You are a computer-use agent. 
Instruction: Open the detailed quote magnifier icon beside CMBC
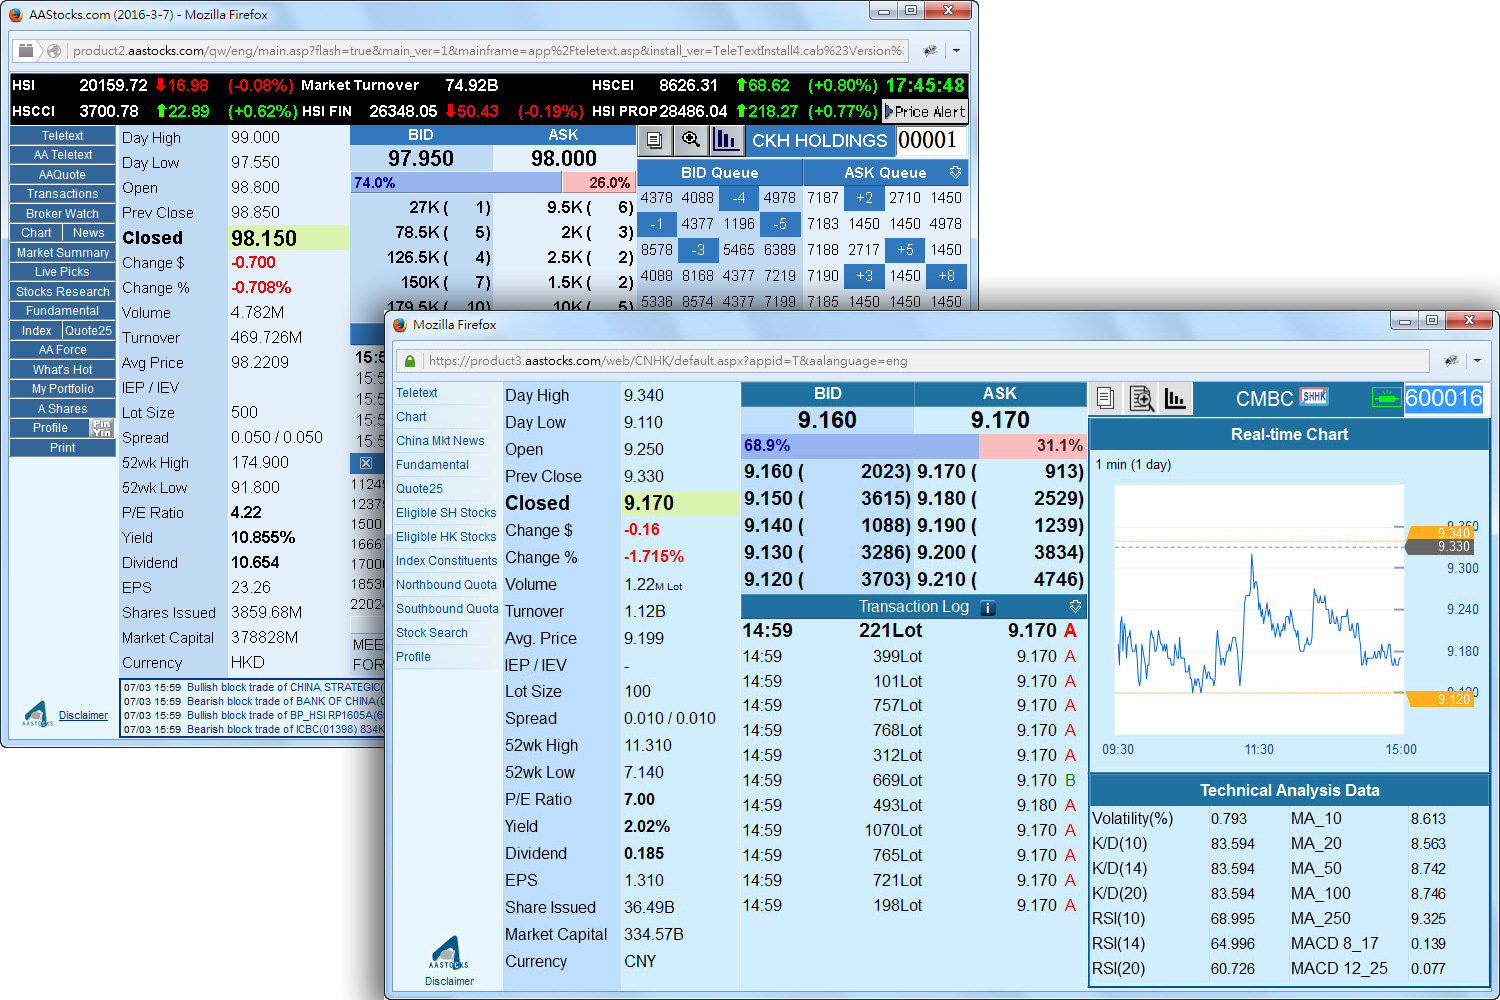[1141, 399]
